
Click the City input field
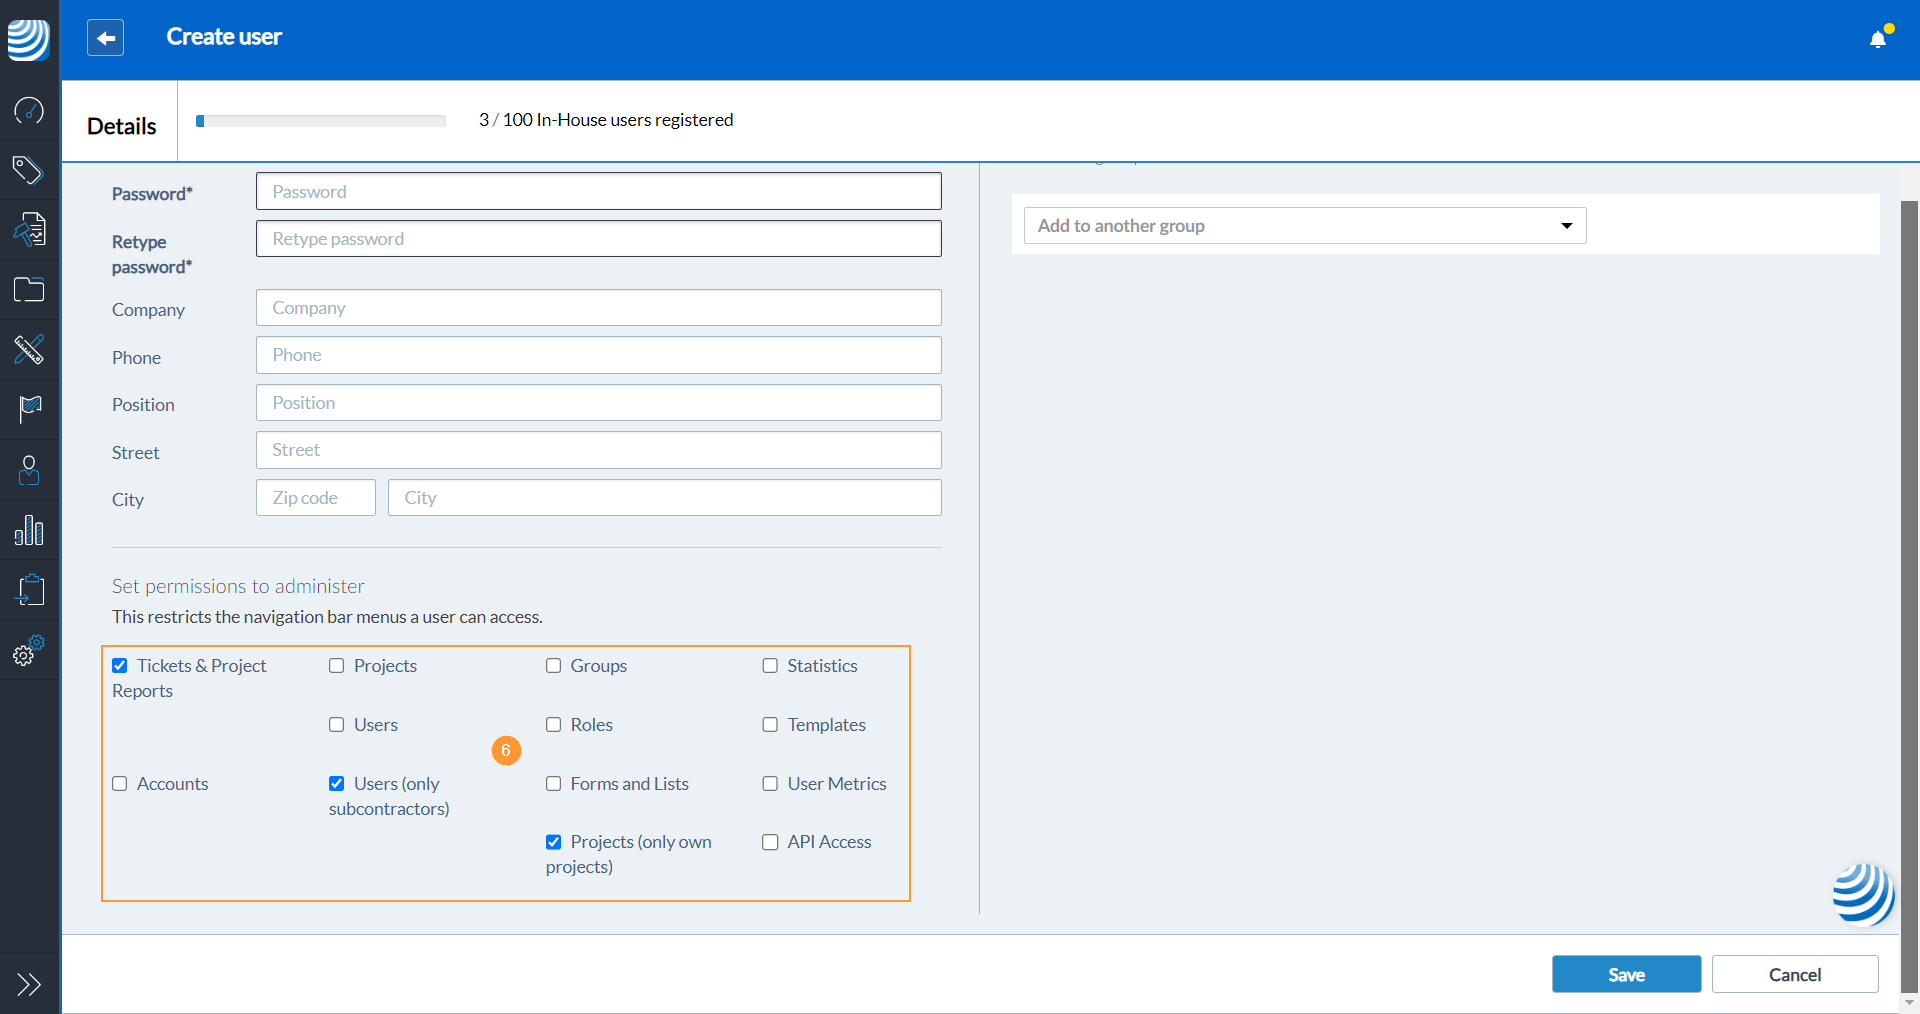[x=664, y=498]
